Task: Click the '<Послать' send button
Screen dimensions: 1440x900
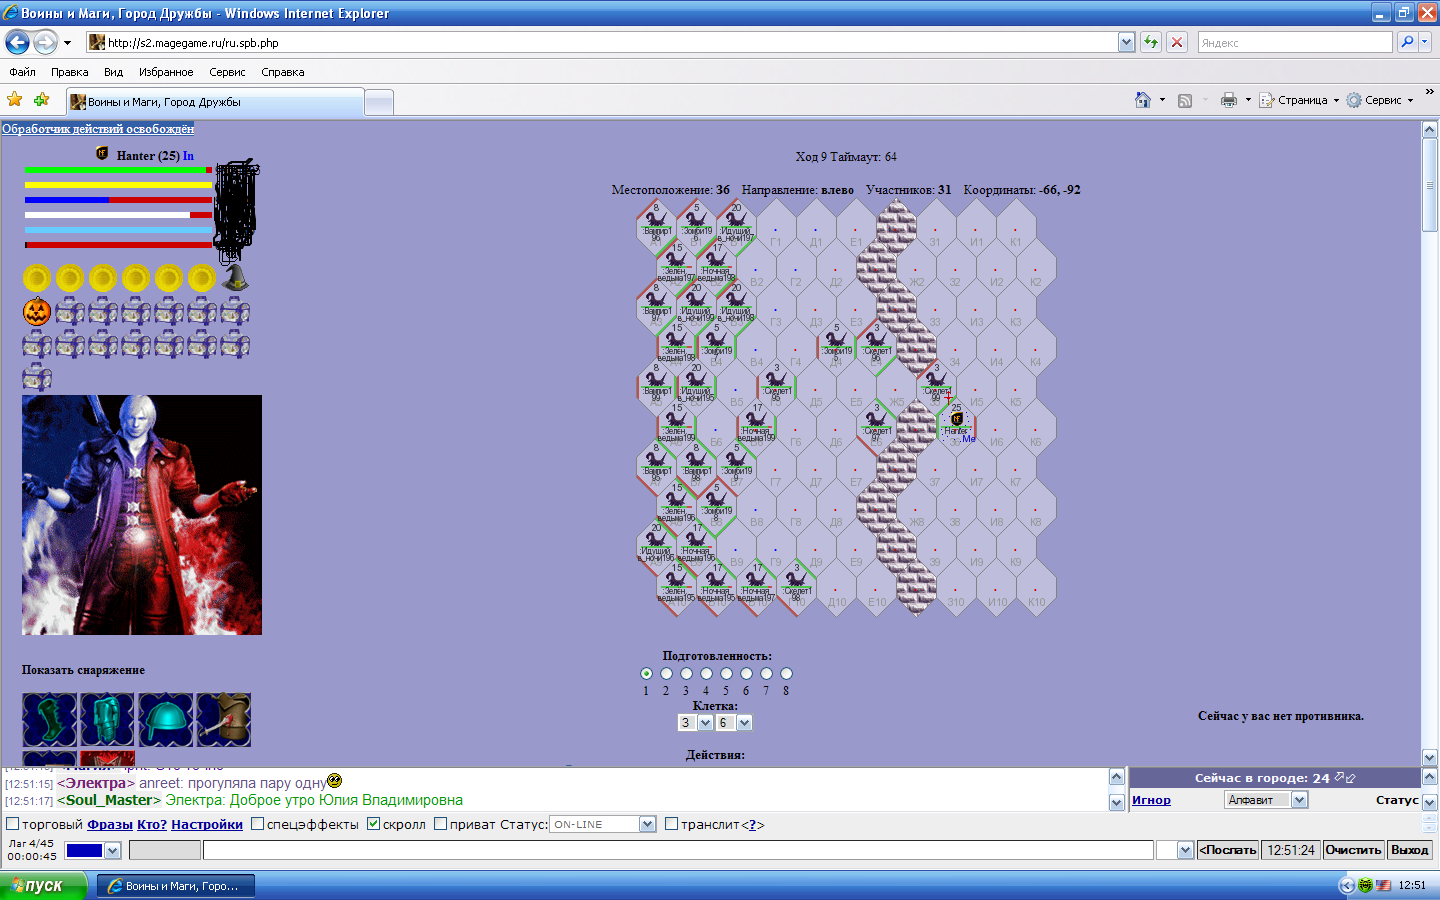Action: click(x=1228, y=850)
